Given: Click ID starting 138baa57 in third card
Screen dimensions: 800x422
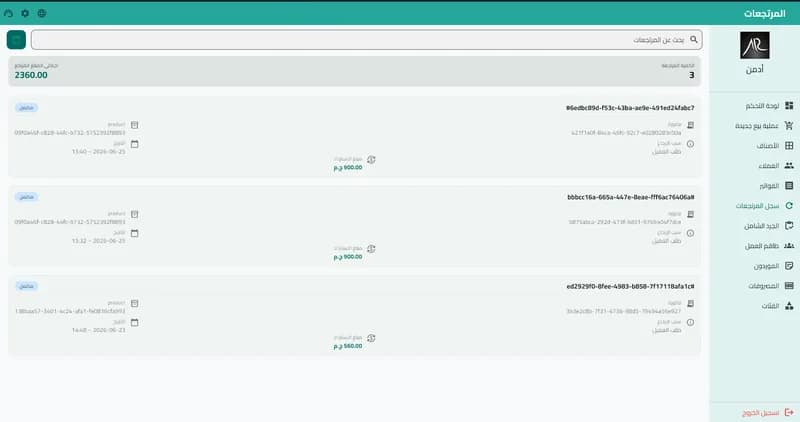Looking at the screenshot, I should click(70, 311).
